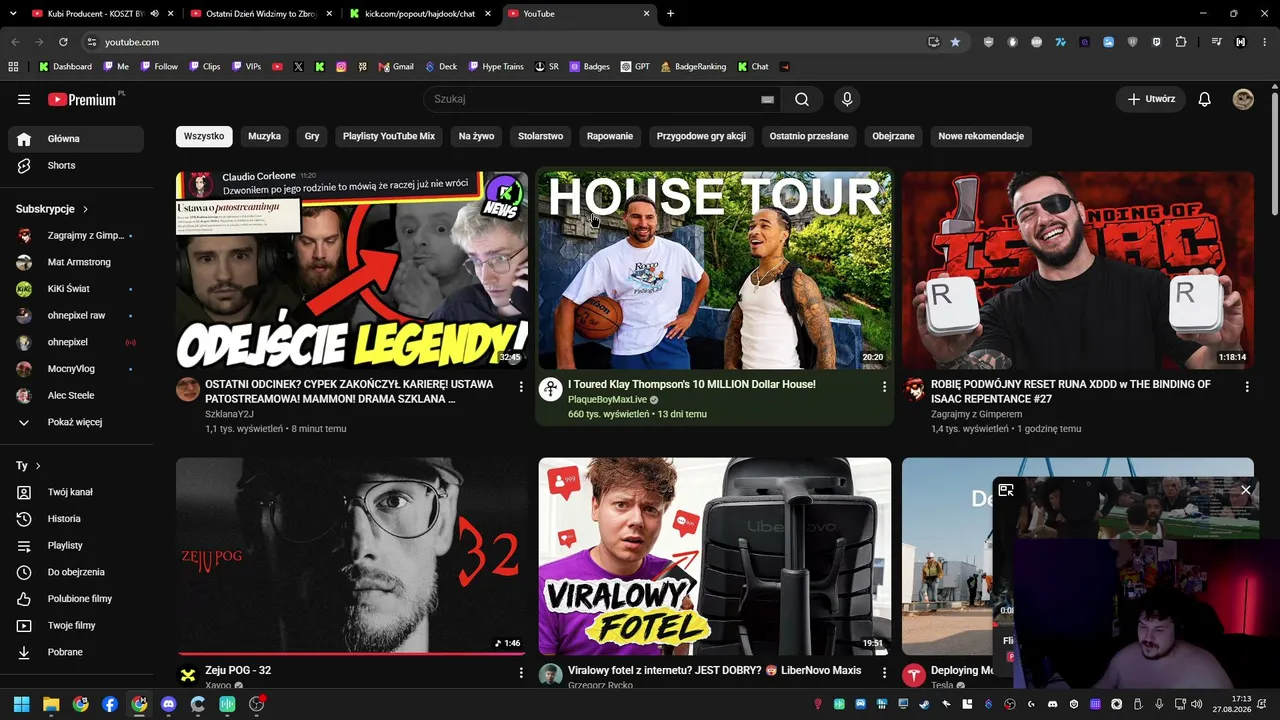Click the magnifier search button
This screenshot has width=1280, height=720.
coord(802,99)
